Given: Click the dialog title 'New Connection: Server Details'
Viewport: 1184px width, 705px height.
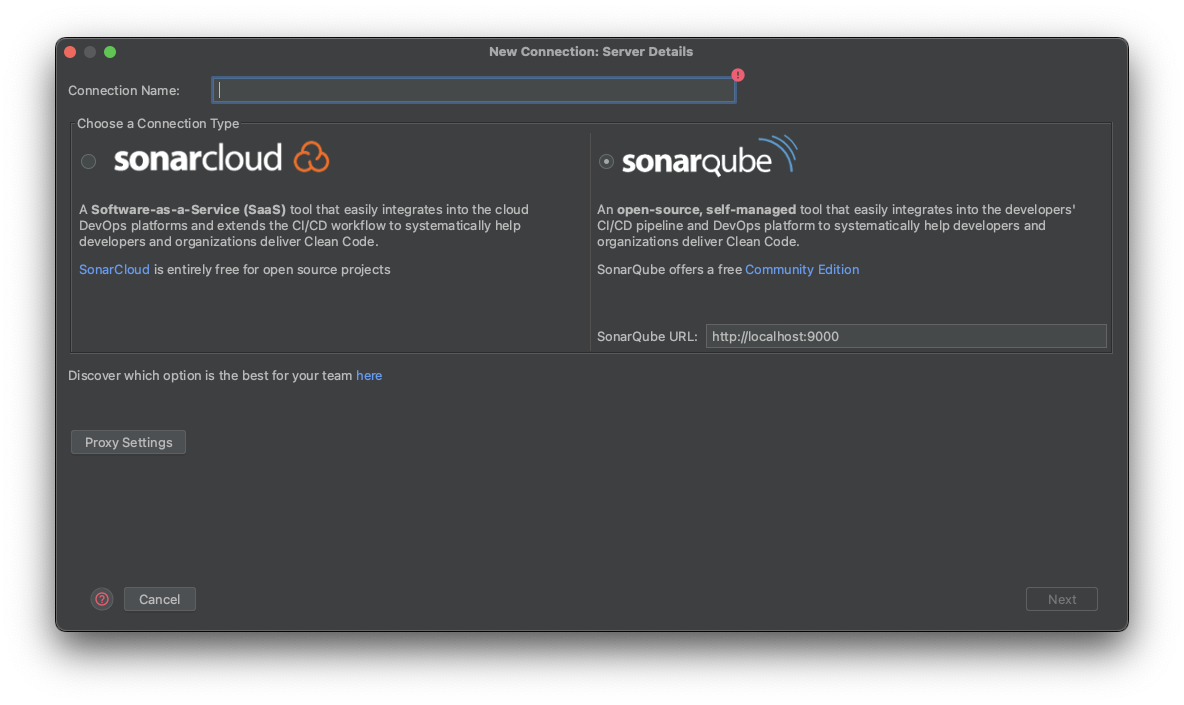Looking at the screenshot, I should pyautogui.click(x=590, y=51).
